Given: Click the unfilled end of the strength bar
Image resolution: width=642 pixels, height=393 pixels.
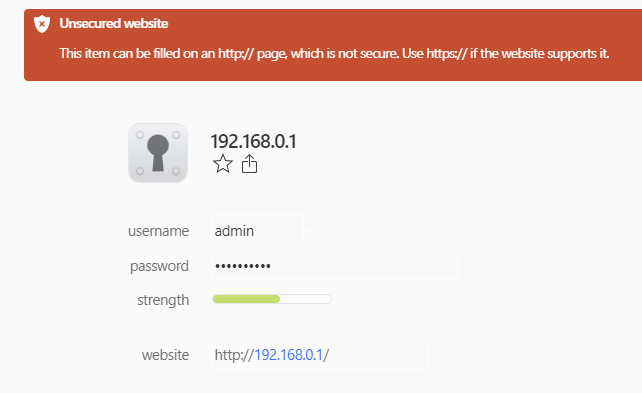Looking at the screenshot, I should pos(306,299).
